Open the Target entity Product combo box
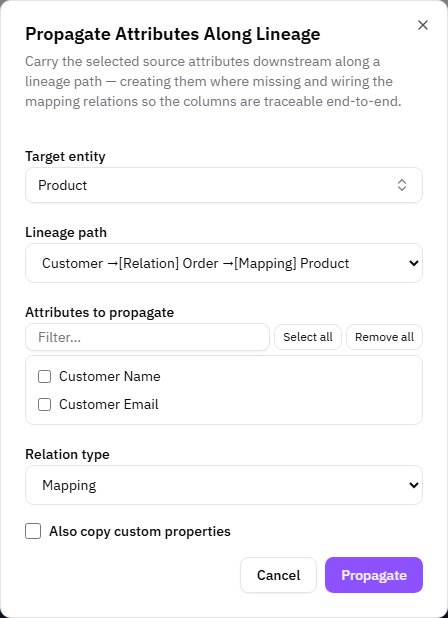This screenshot has width=448, height=618. click(224, 185)
